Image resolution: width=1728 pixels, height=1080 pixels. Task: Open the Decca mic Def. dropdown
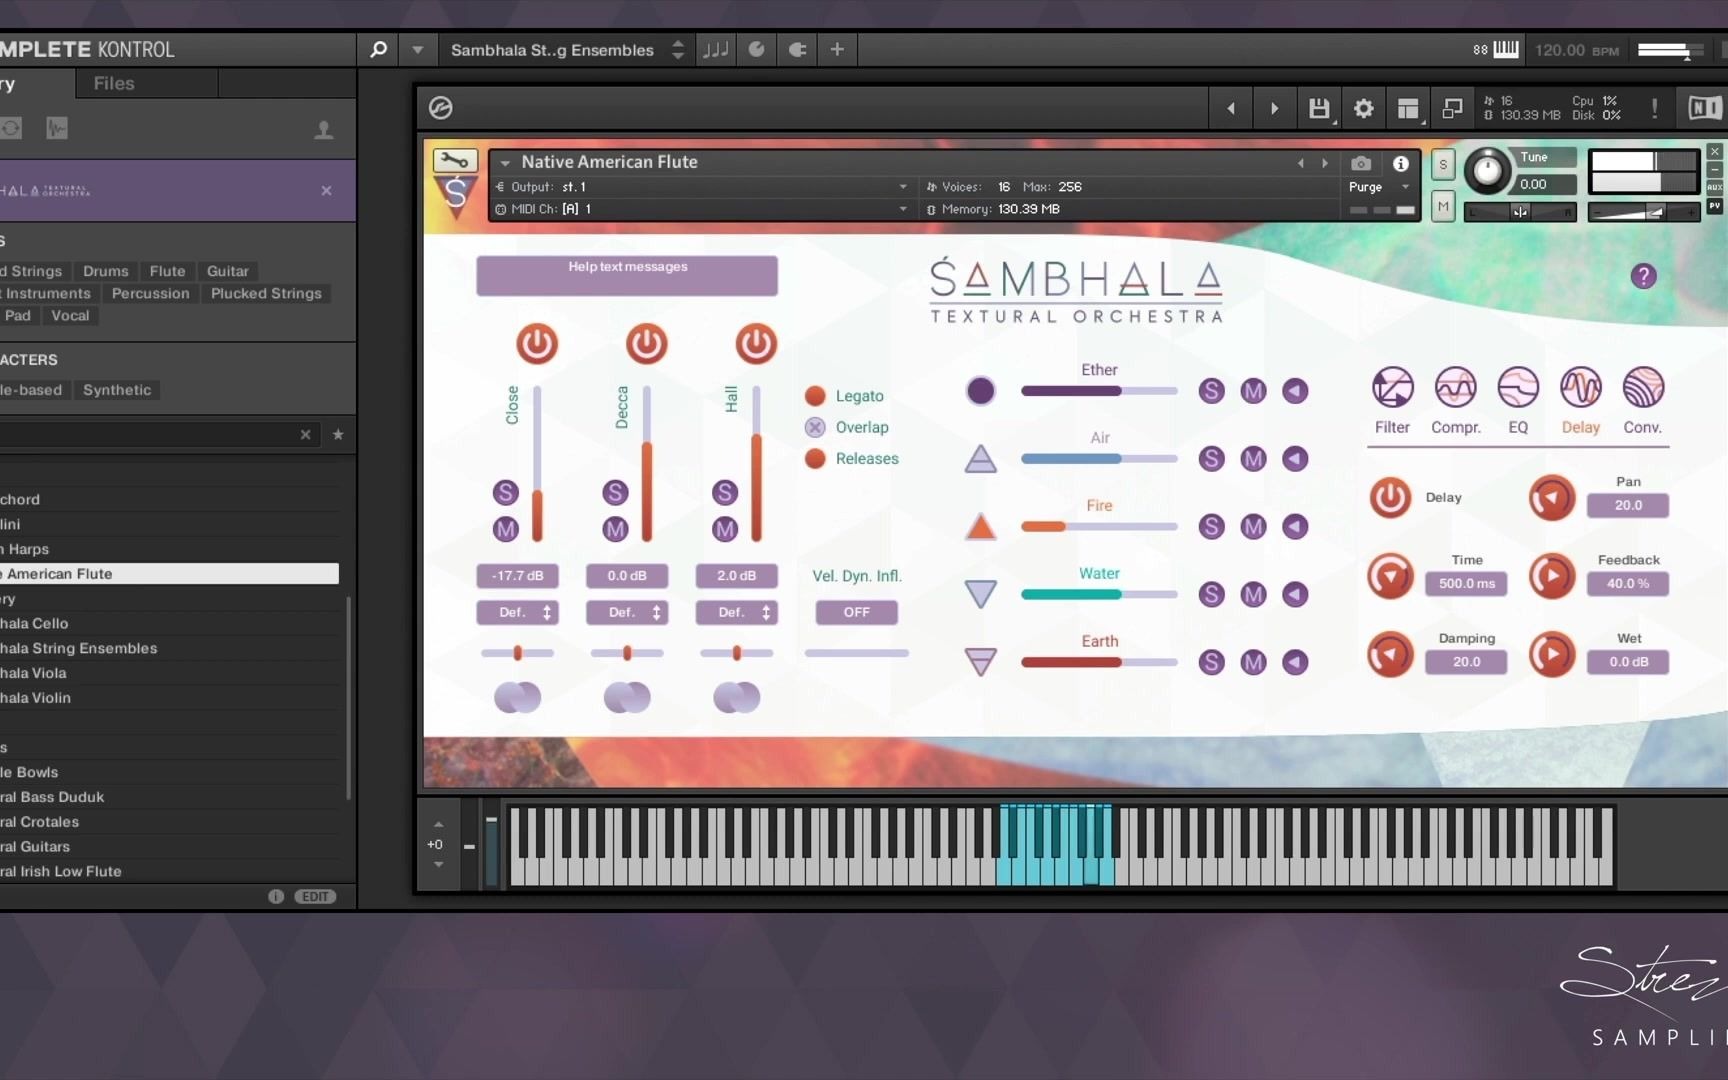click(x=627, y=612)
